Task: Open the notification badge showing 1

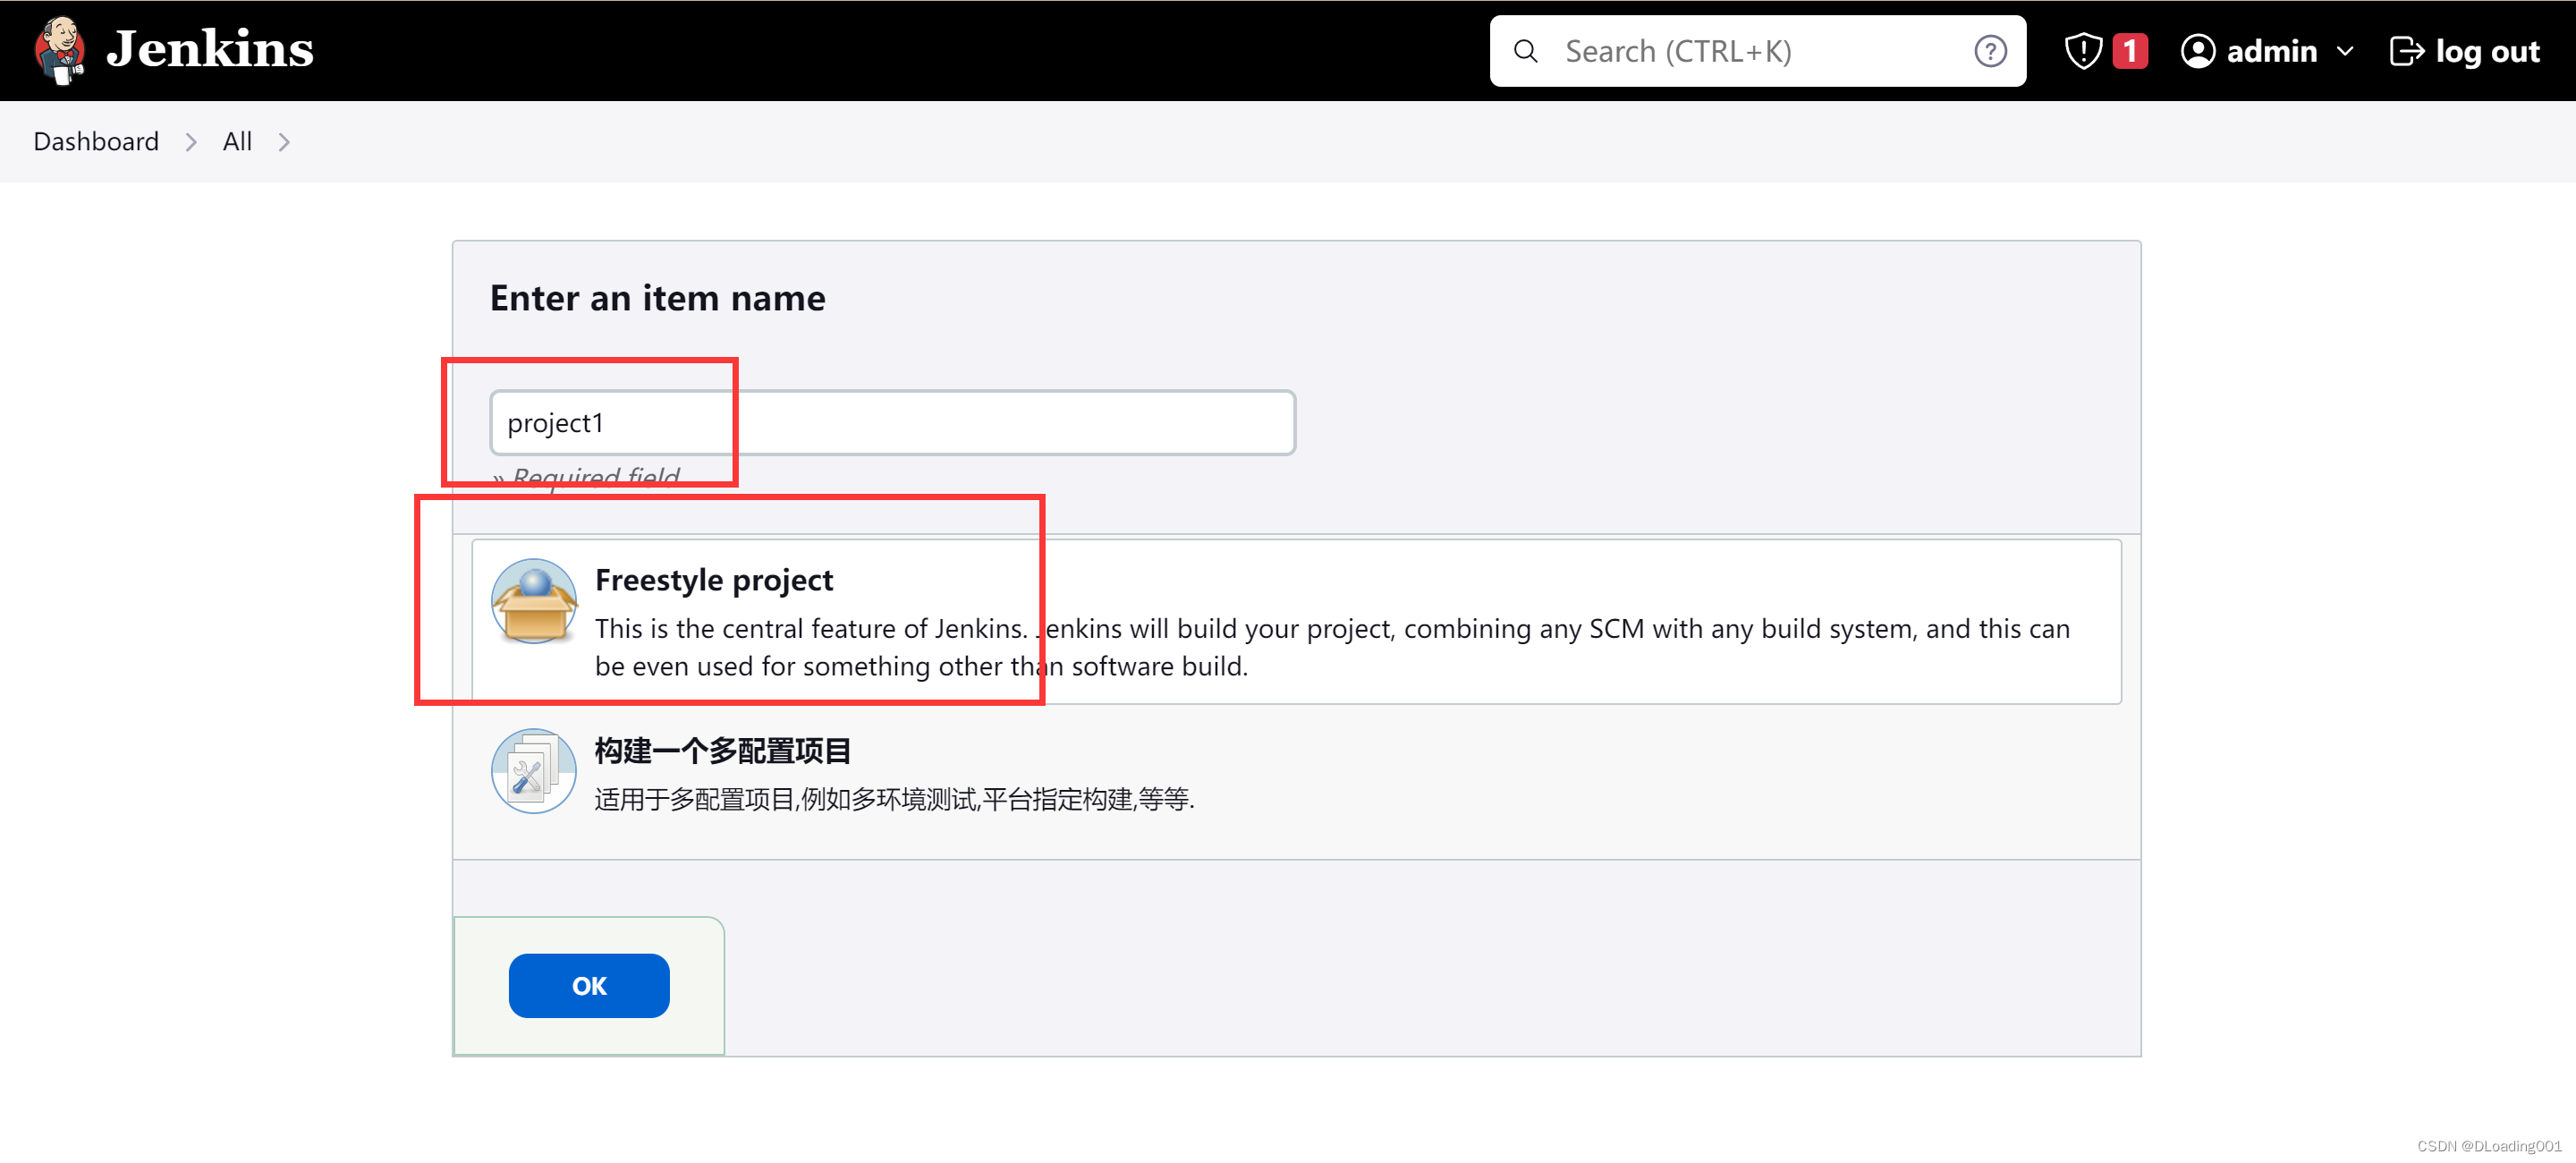Action: (2130, 50)
